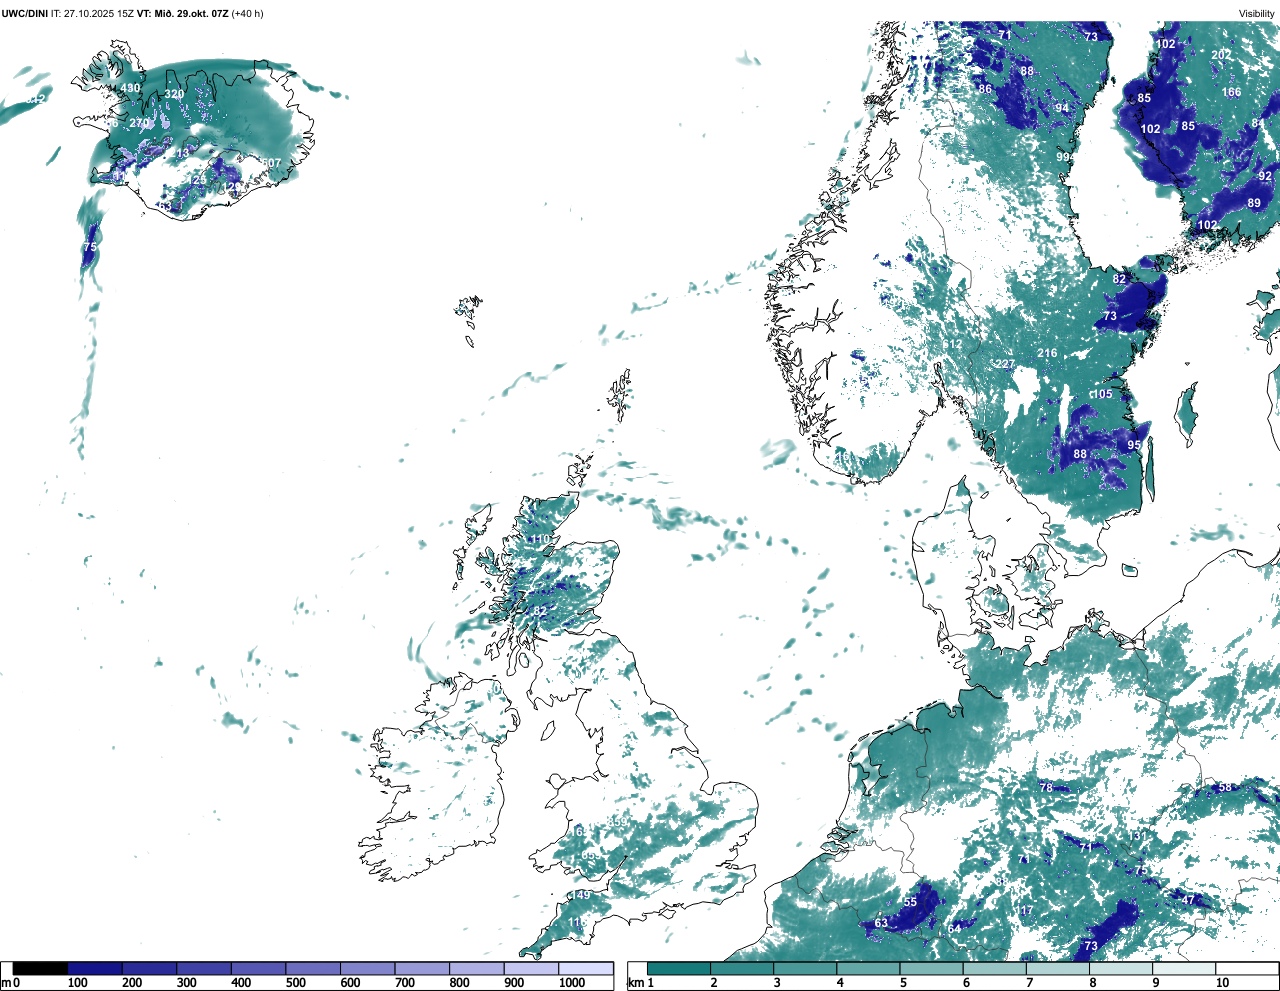This screenshot has width=1280, height=991.
Task: Click the legend swatch between 500 and 600 m
Action: (x=313, y=968)
